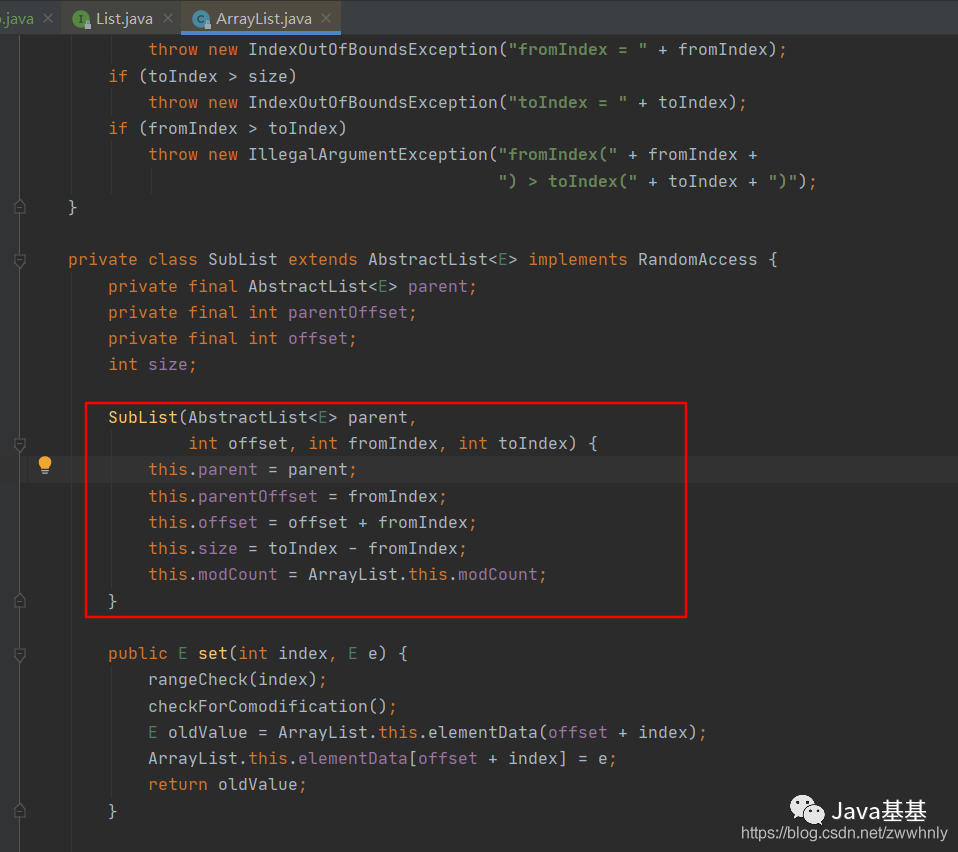Click 'size' in the 'toIndex > size' condition

[268, 76]
